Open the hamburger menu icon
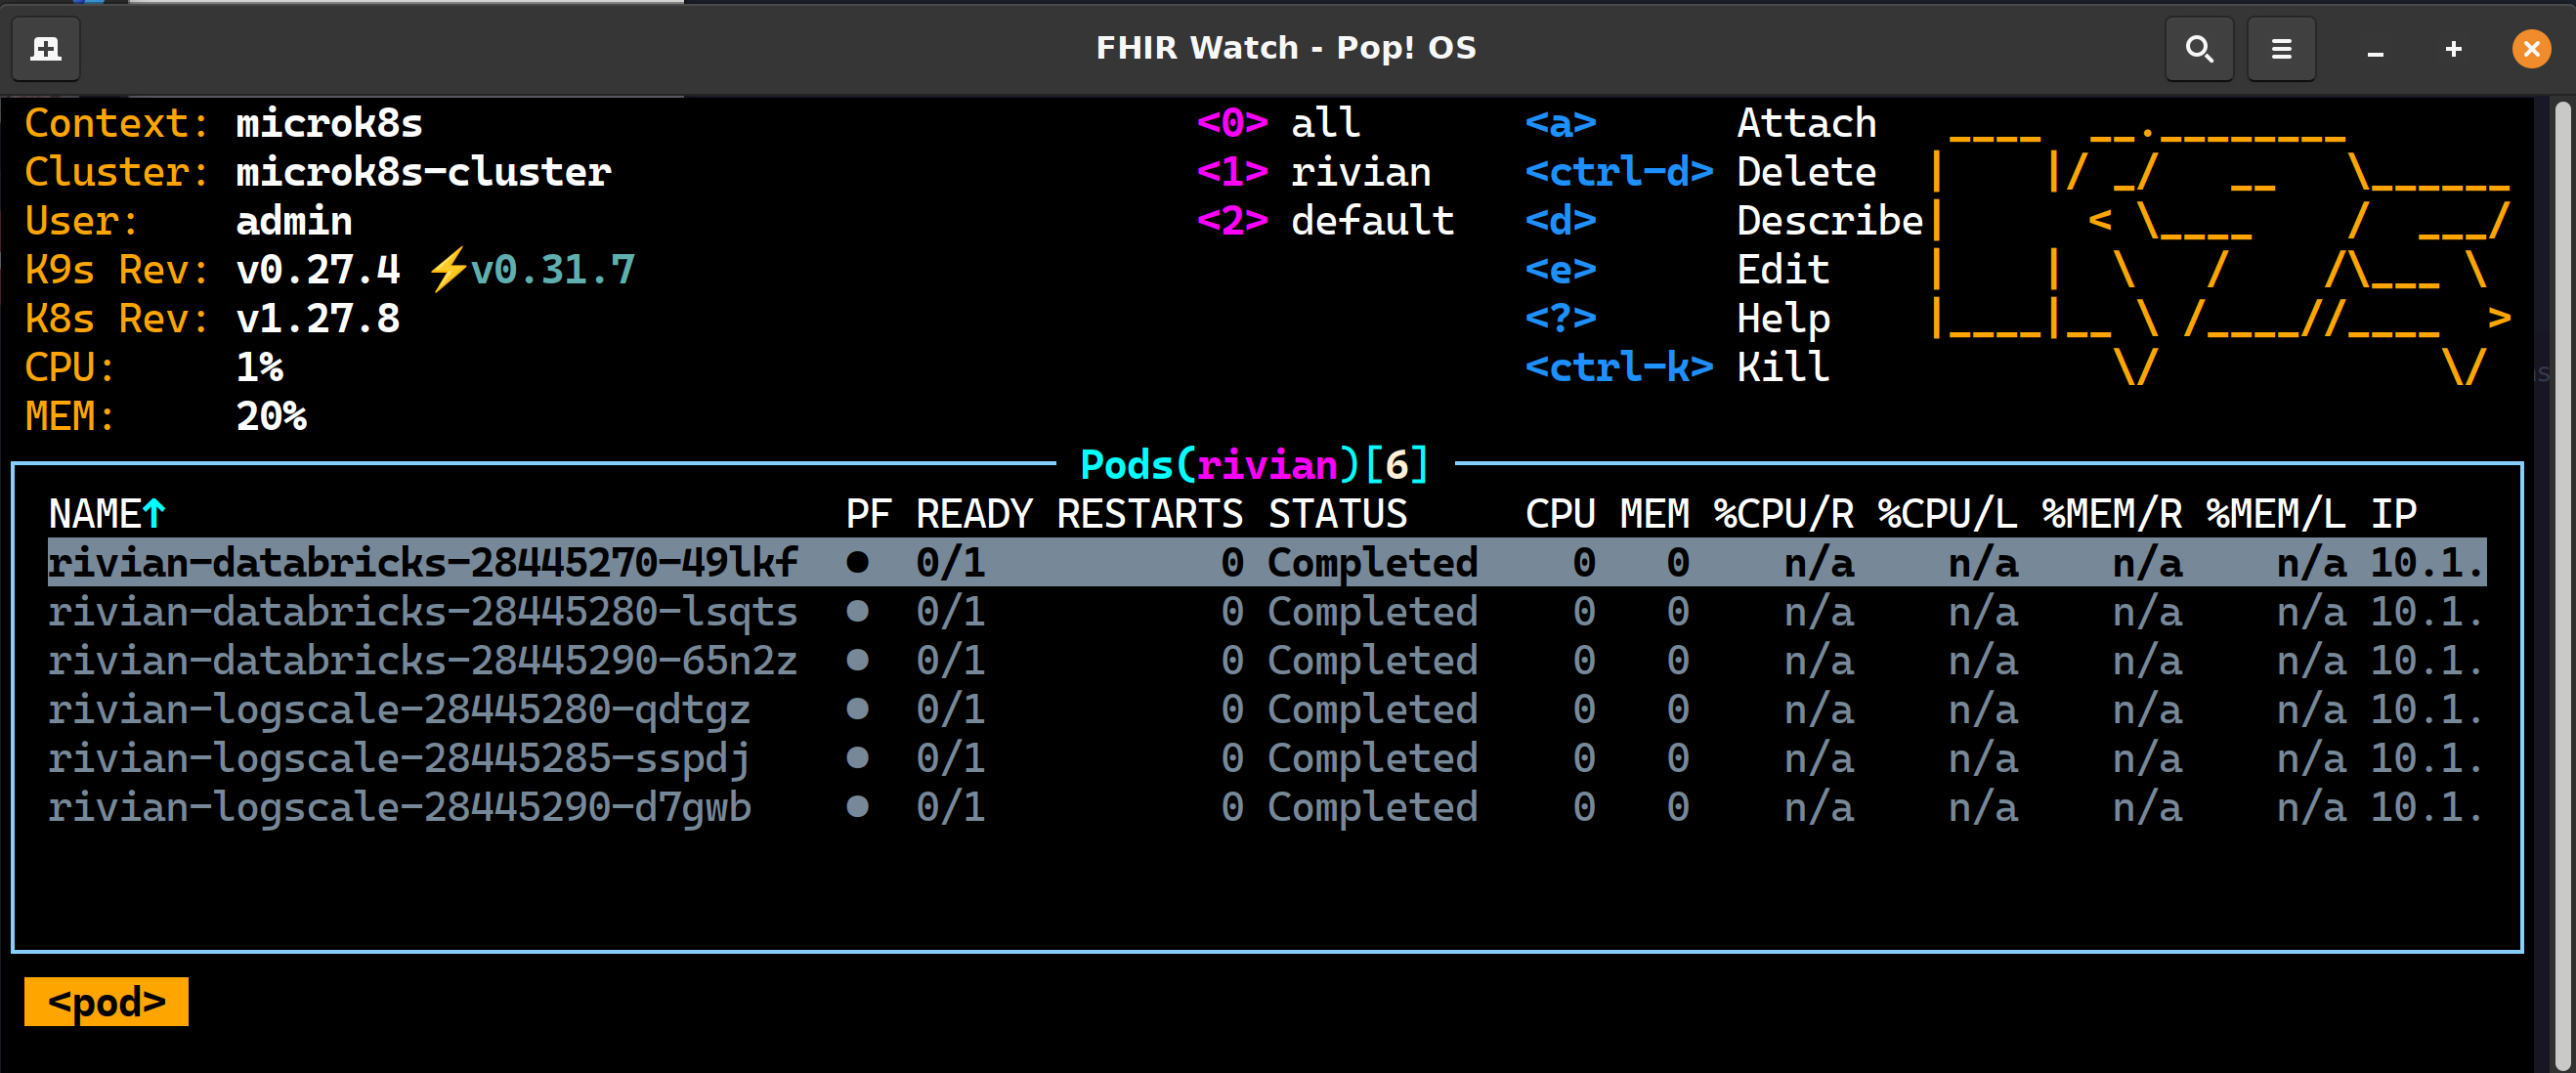The image size is (2576, 1073). (x=2281, y=48)
